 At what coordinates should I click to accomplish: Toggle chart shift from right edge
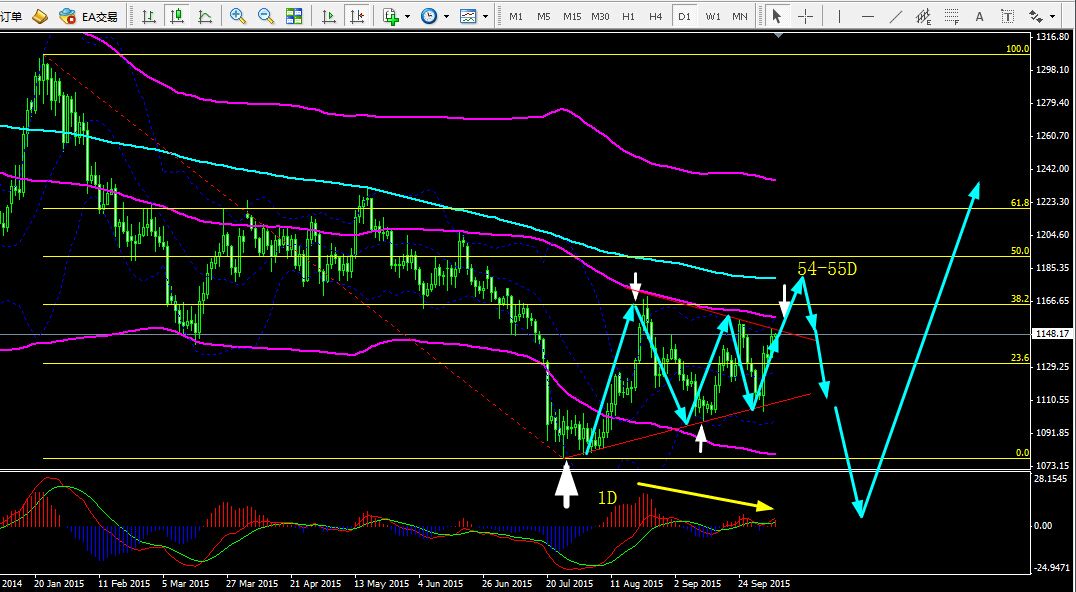click(x=356, y=16)
